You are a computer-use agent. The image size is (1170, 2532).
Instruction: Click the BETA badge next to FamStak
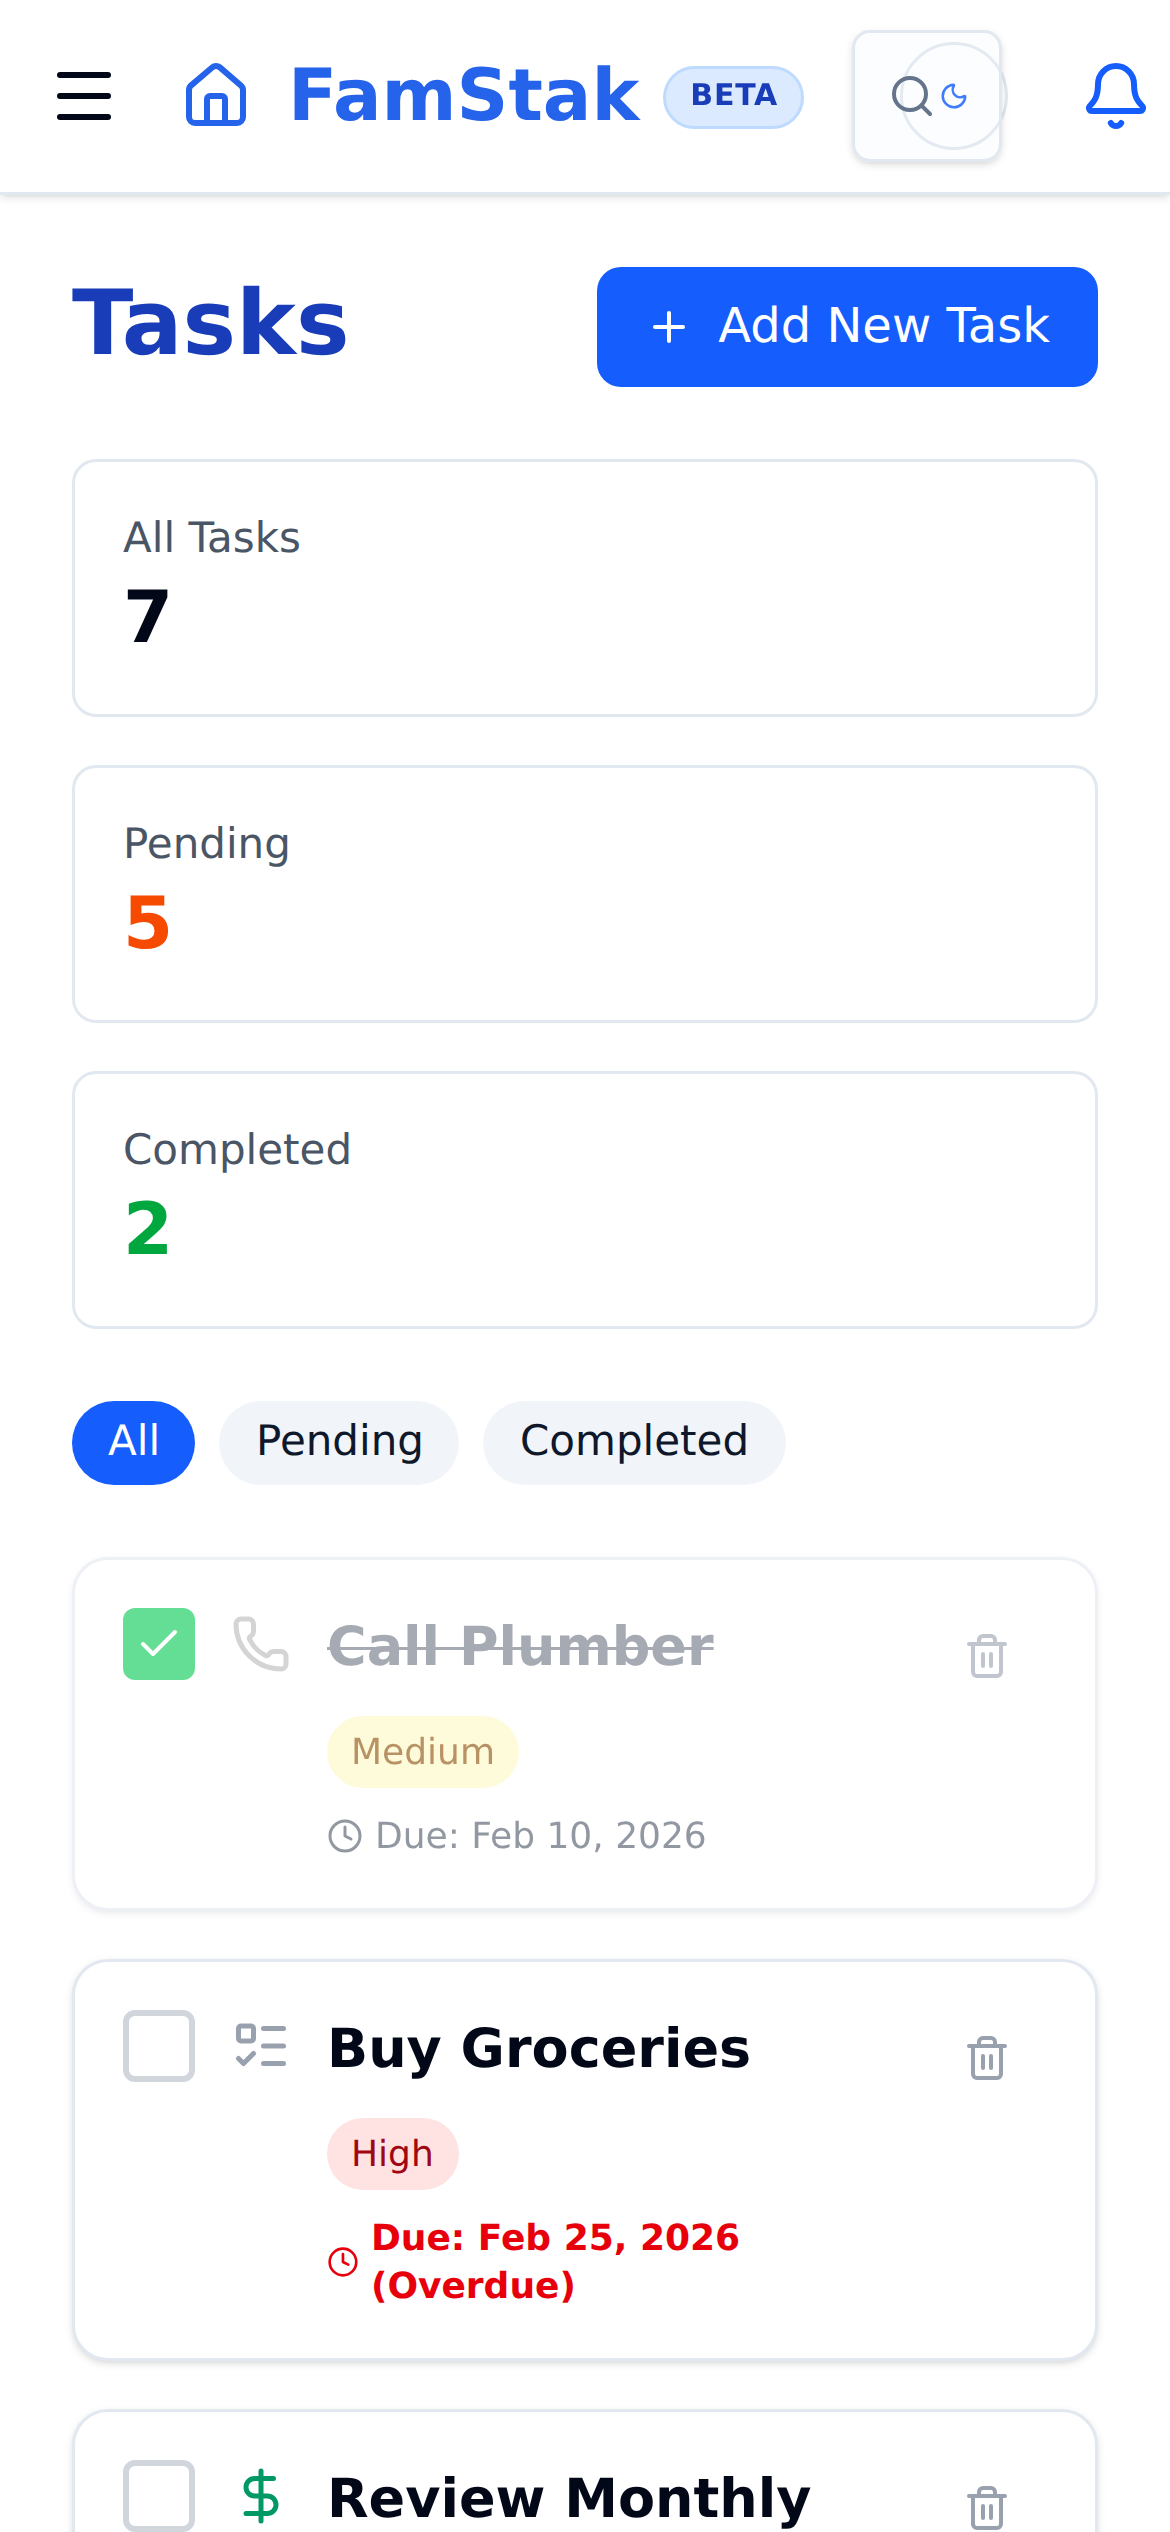click(733, 95)
